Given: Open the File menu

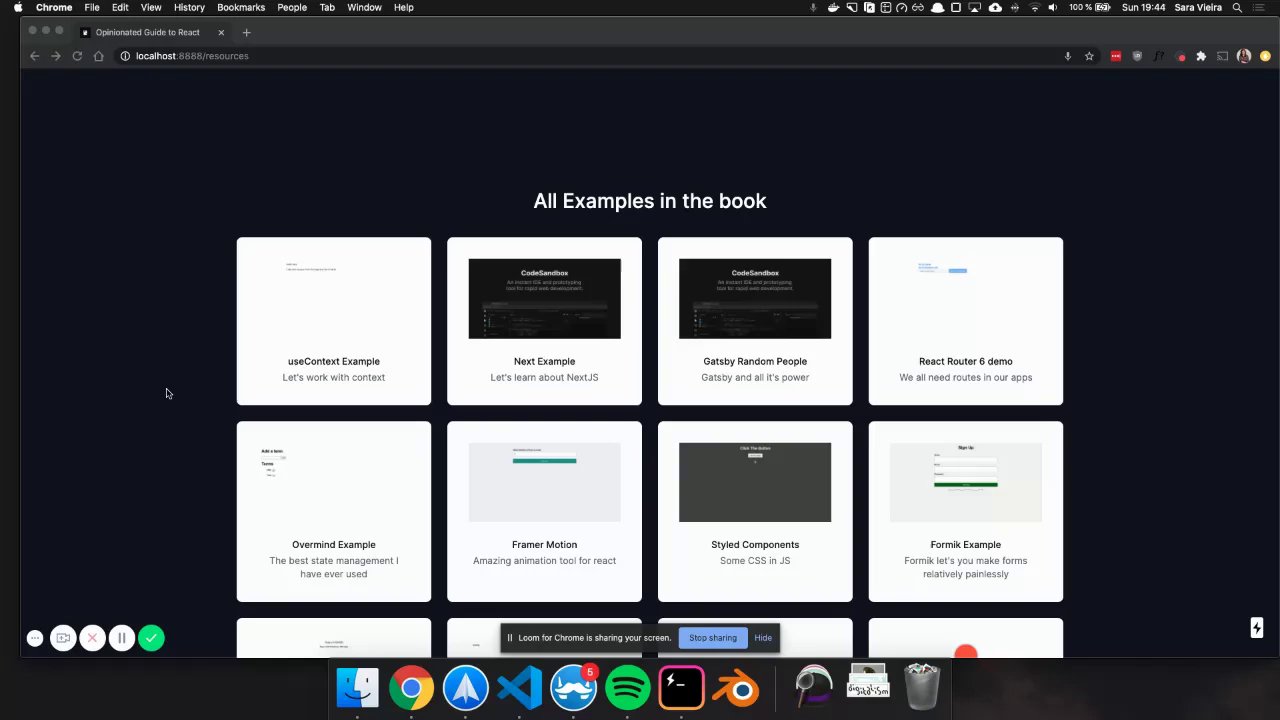Looking at the screenshot, I should 92,7.
